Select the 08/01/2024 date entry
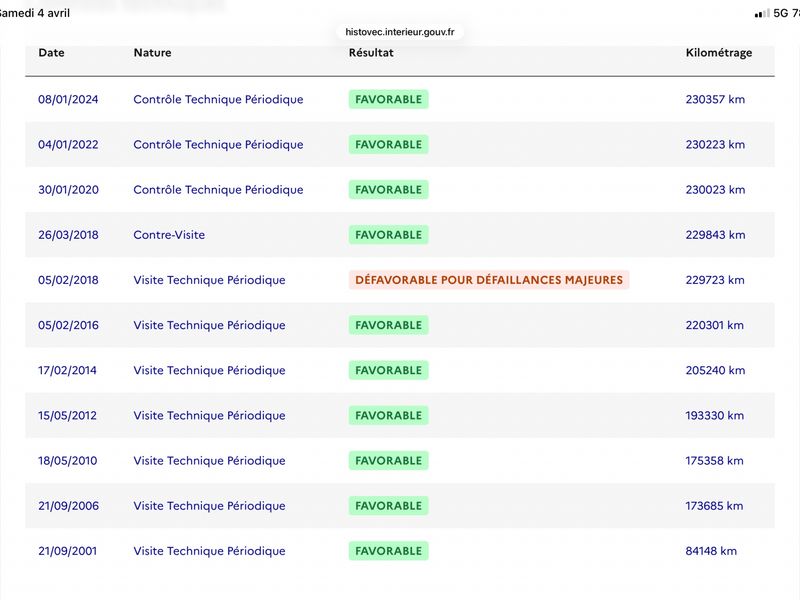This screenshot has height=600, width=800. 68,100
